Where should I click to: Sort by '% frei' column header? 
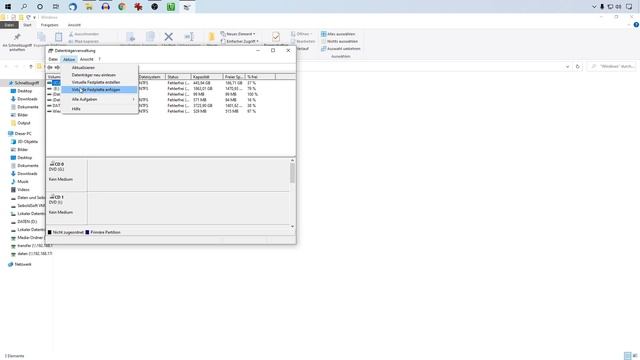pos(260,77)
